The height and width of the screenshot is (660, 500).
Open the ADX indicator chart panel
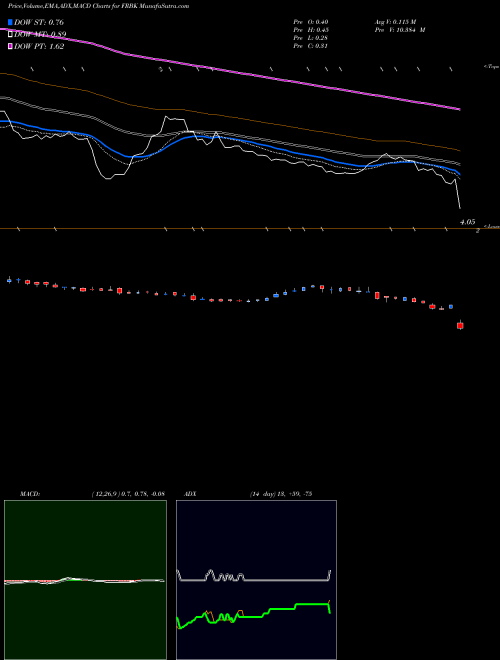pos(256,580)
